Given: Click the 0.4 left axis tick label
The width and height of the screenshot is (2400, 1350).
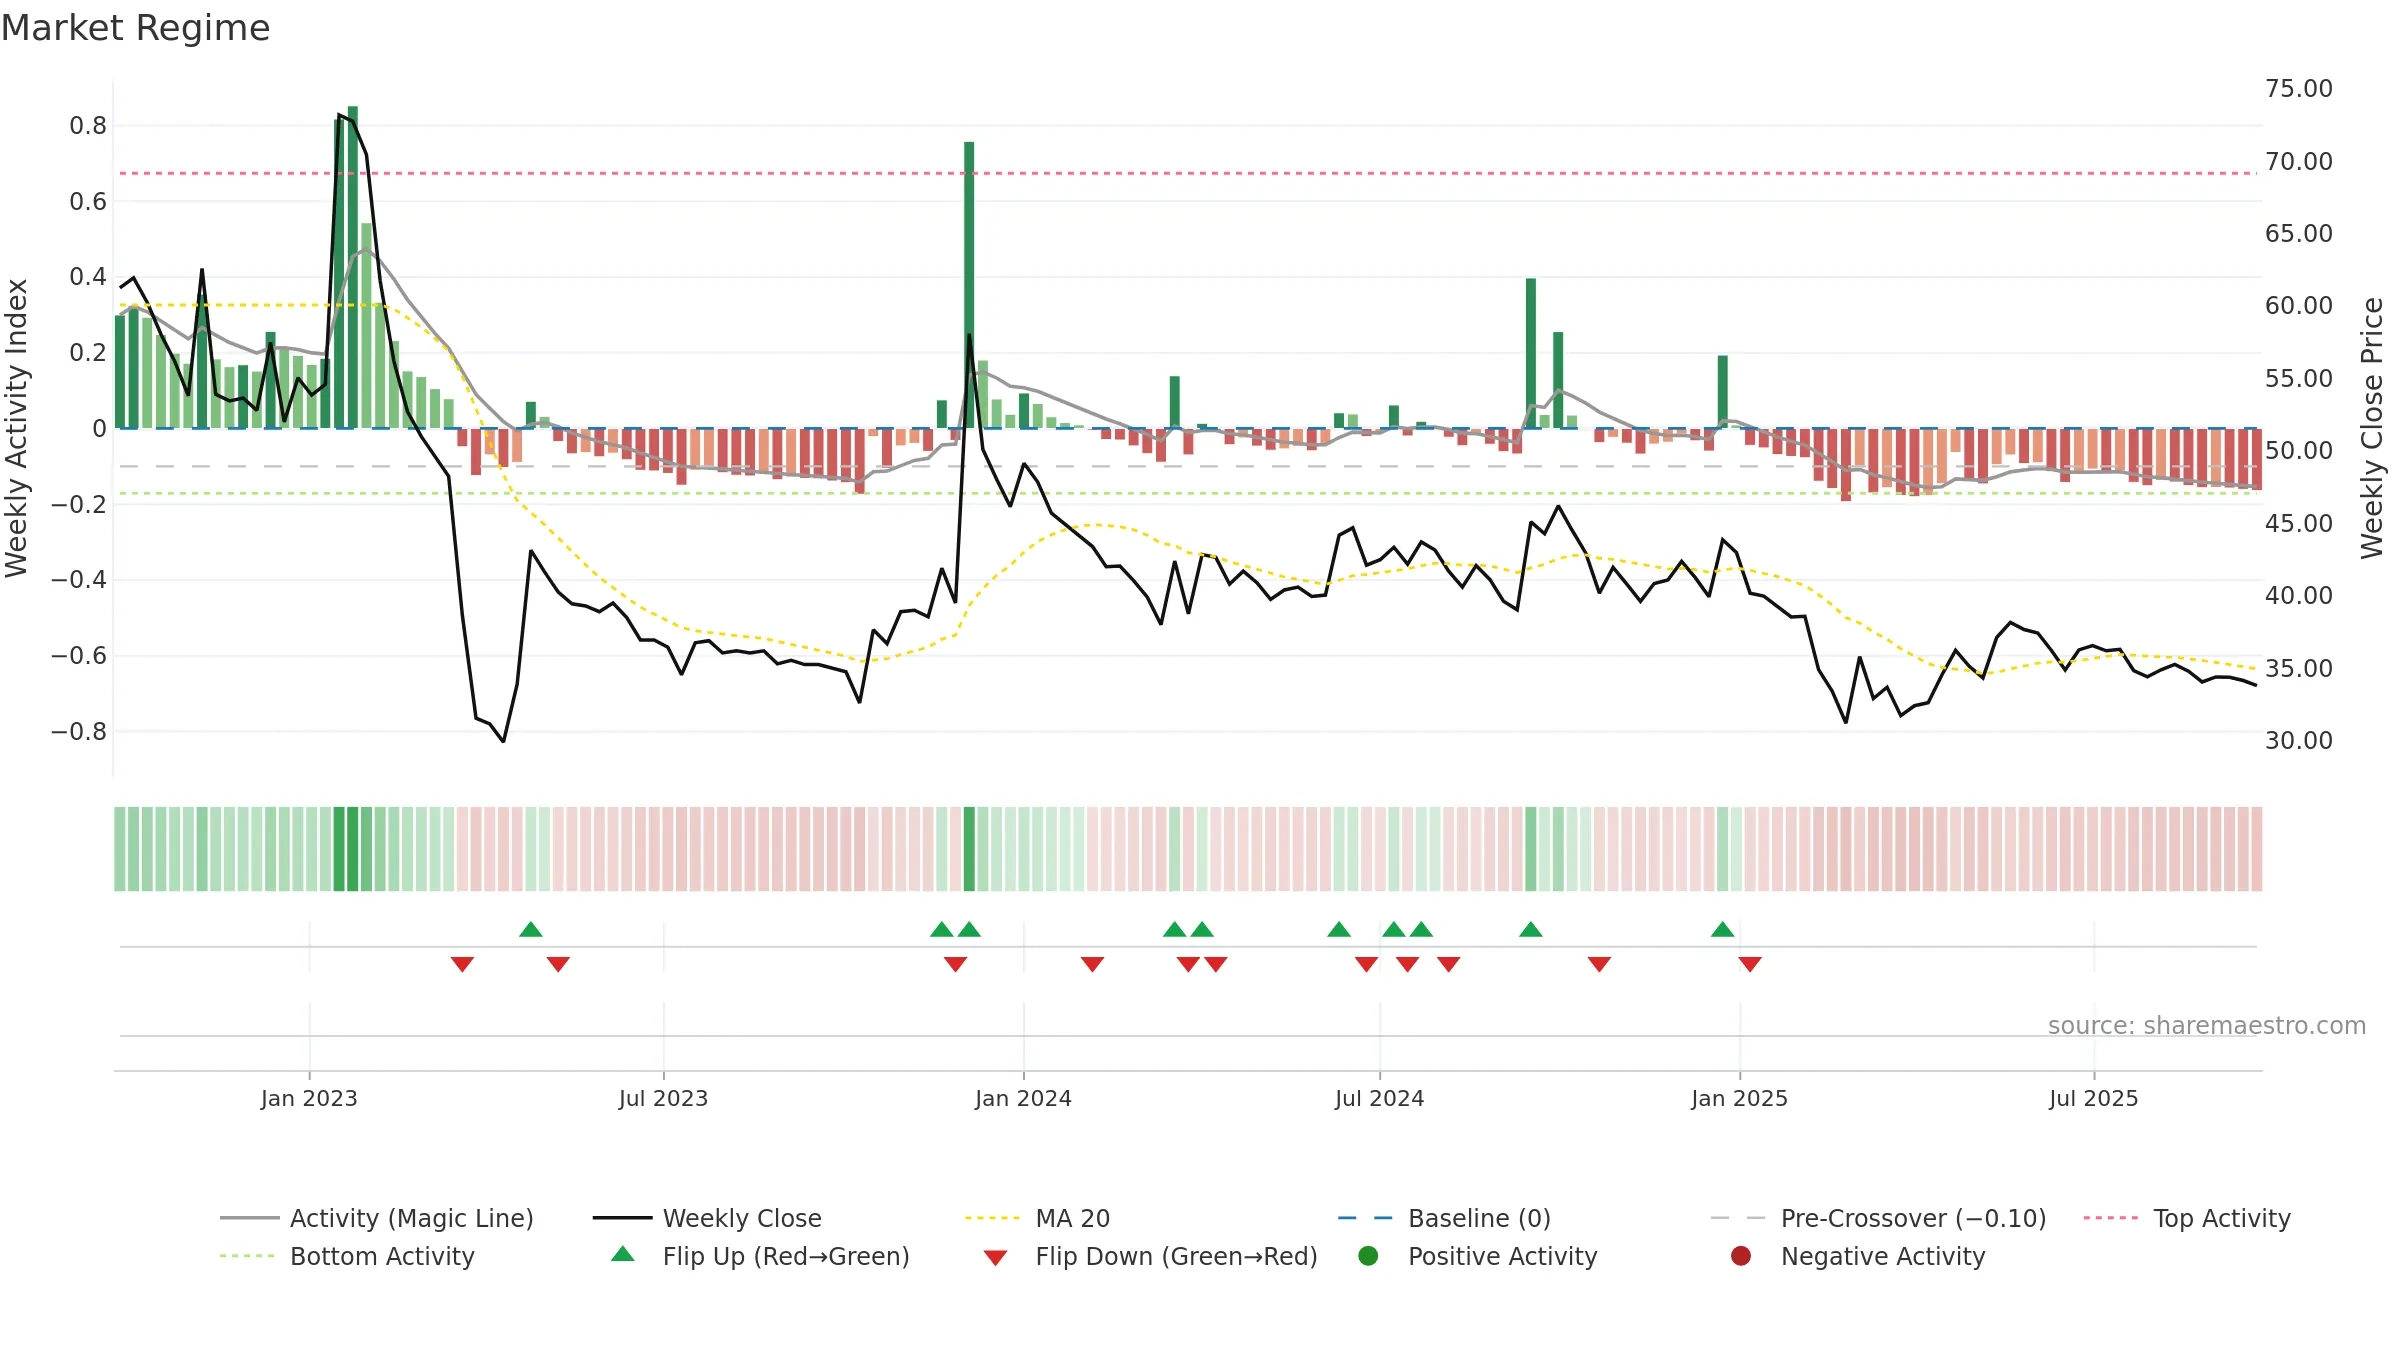Looking at the screenshot, I should (88, 277).
